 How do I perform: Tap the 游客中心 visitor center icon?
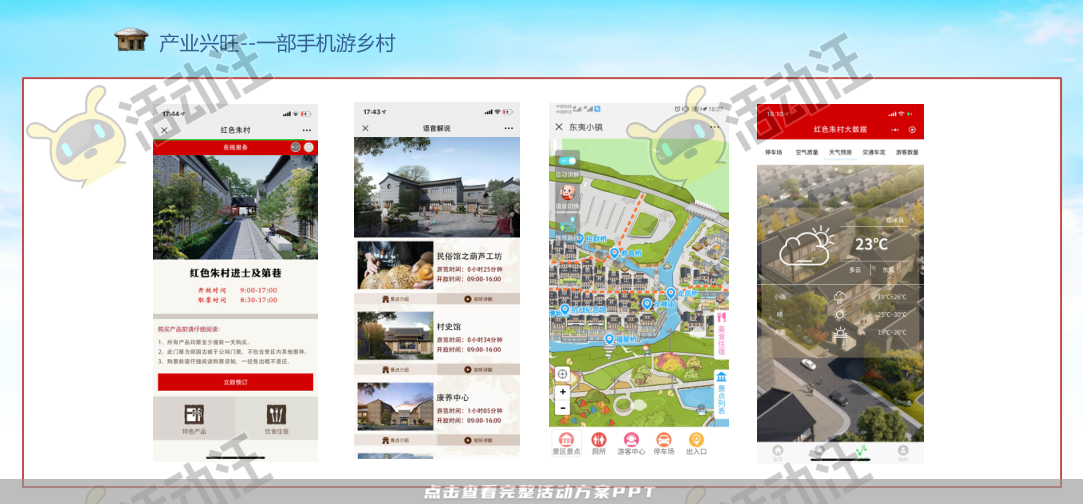(x=631, y=441)
